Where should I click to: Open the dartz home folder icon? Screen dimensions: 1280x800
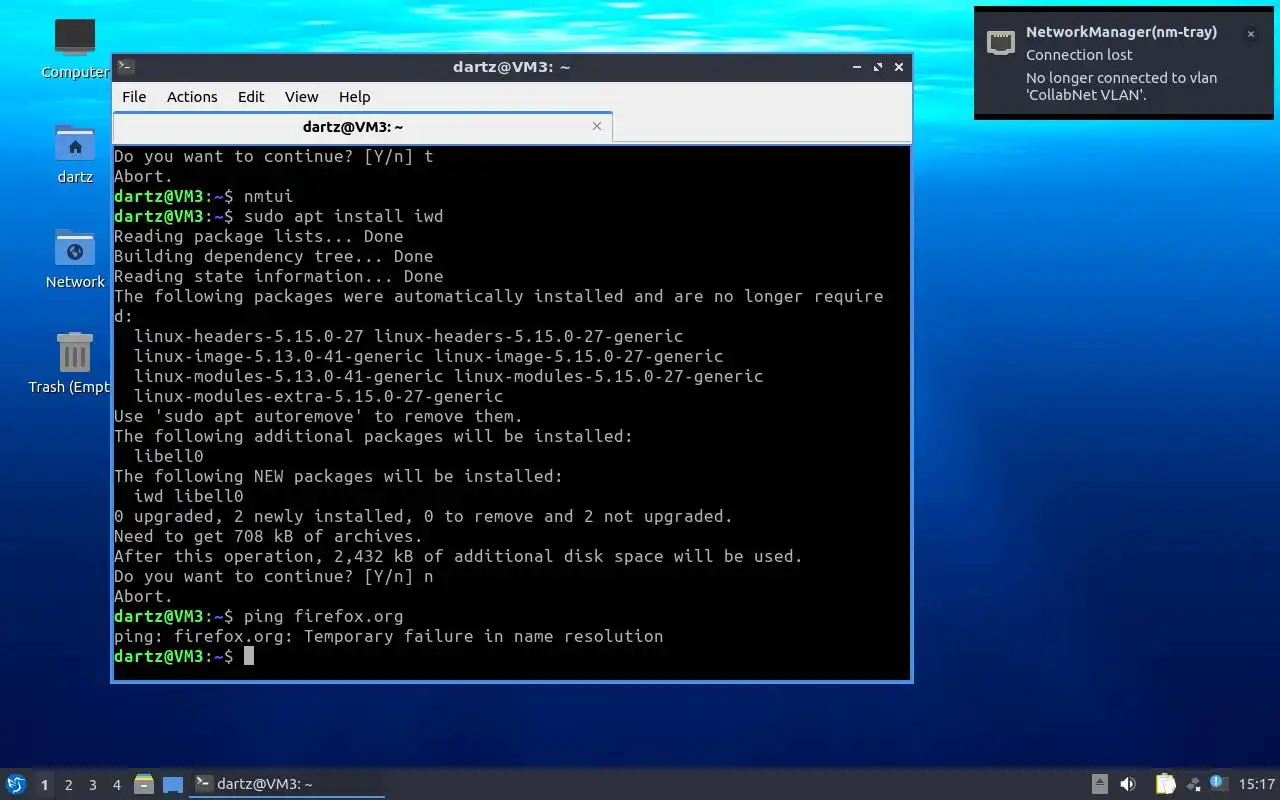(x=75, y=153)
